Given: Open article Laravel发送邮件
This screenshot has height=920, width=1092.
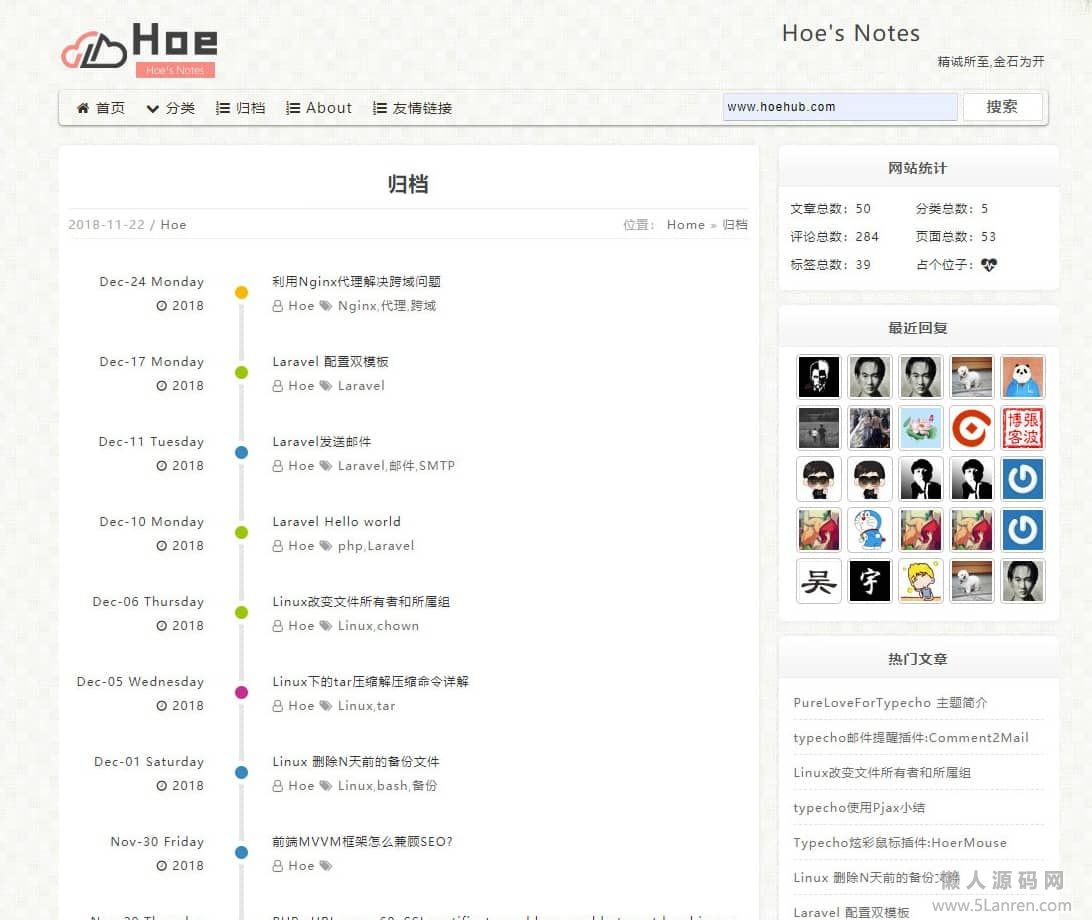Looking at the screenshot, I should click(322, 442).
